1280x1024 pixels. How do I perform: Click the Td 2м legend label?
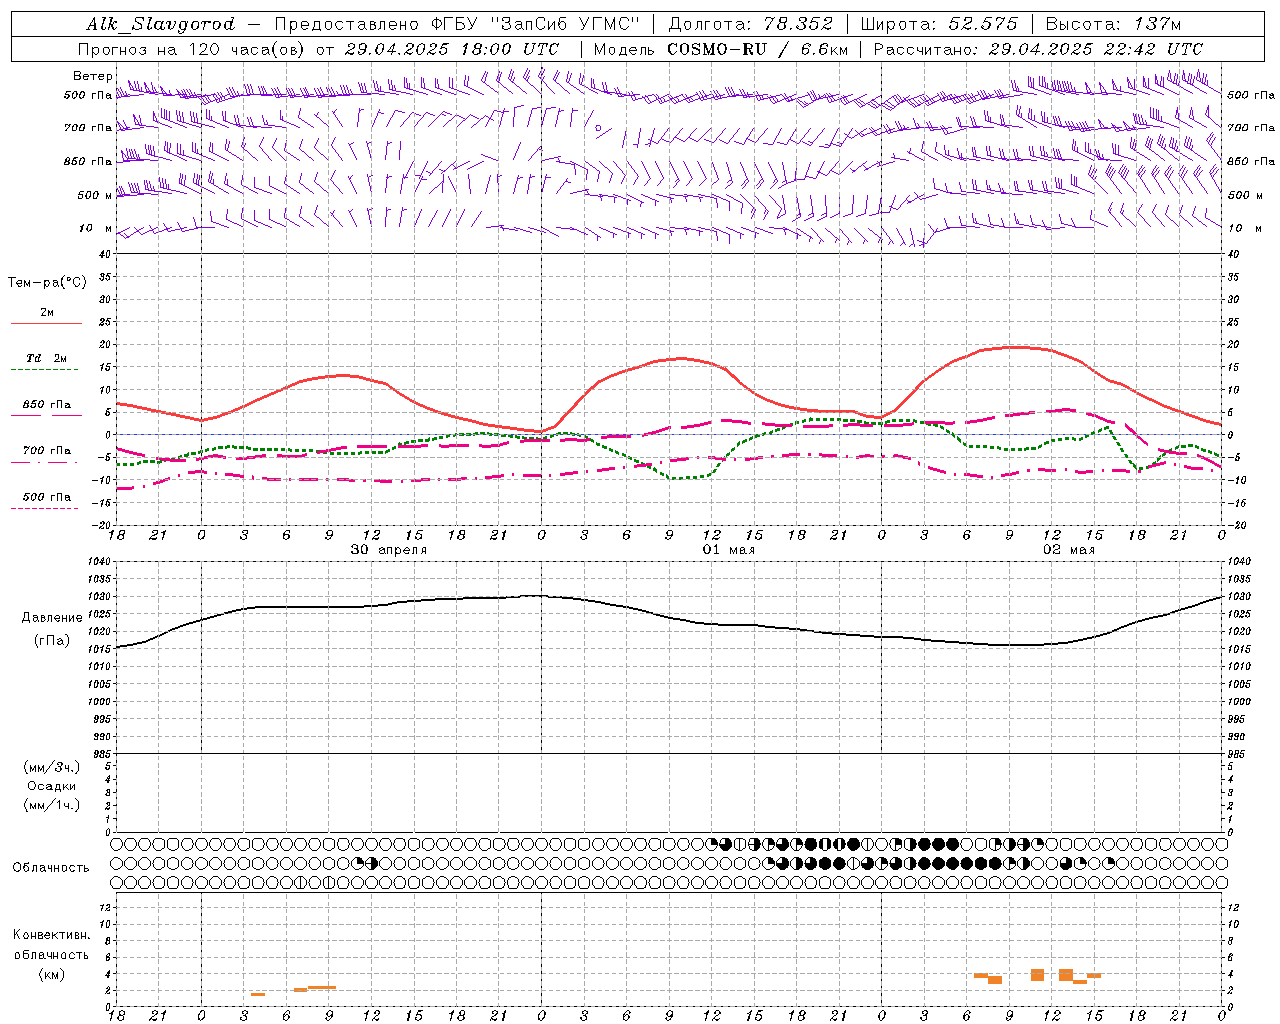46,358
